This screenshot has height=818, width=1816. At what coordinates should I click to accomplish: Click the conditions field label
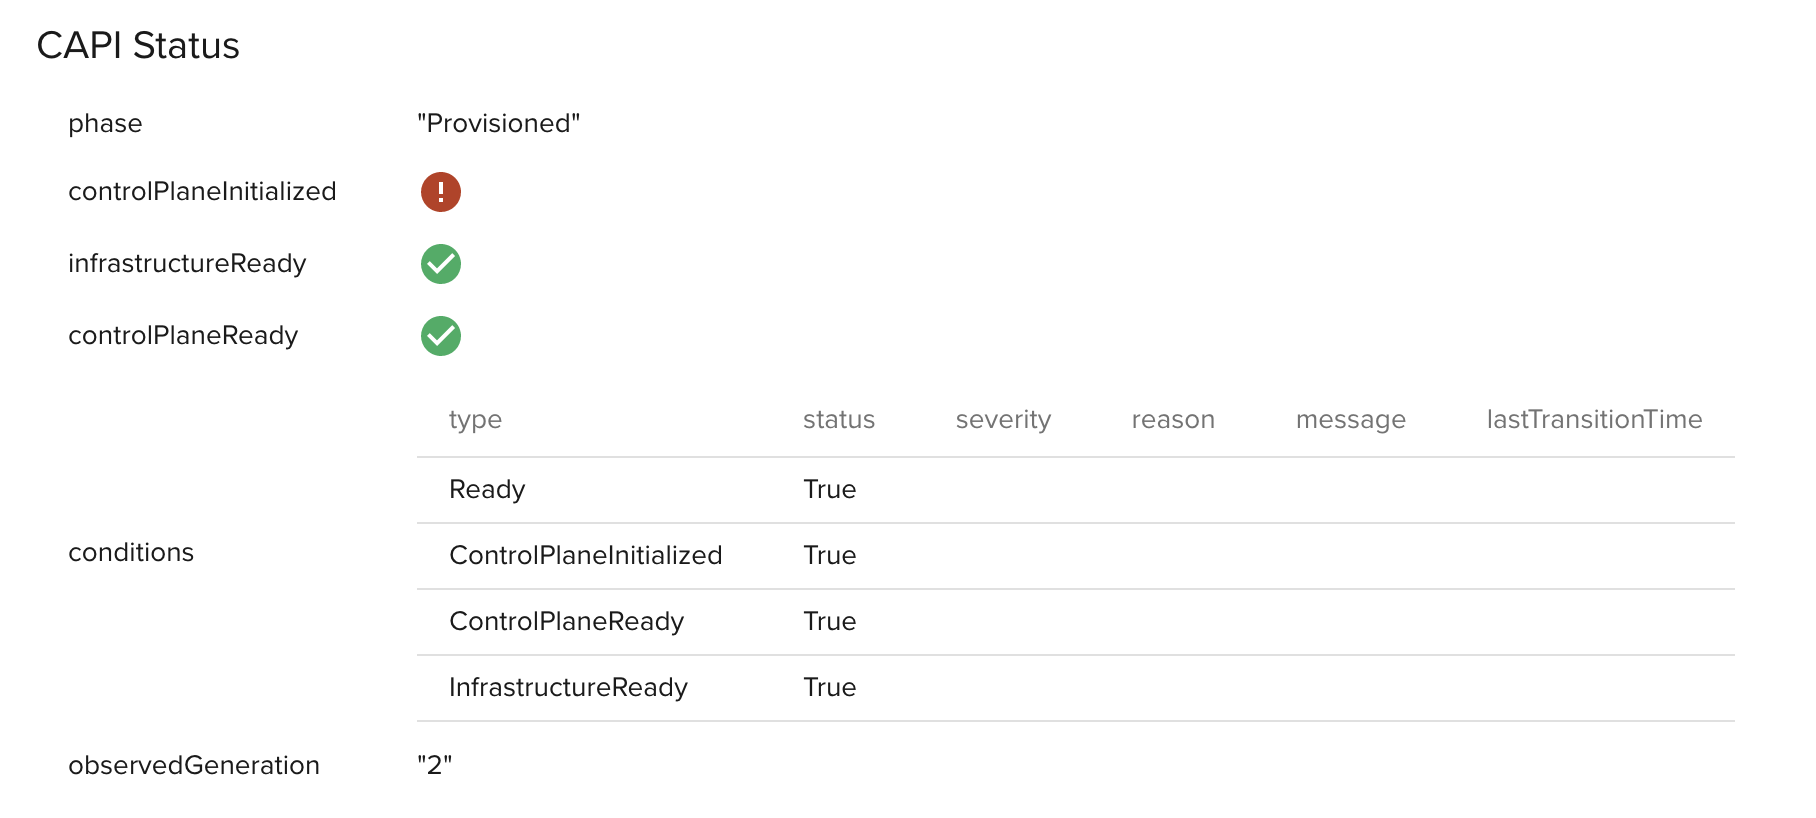[131, 552]
